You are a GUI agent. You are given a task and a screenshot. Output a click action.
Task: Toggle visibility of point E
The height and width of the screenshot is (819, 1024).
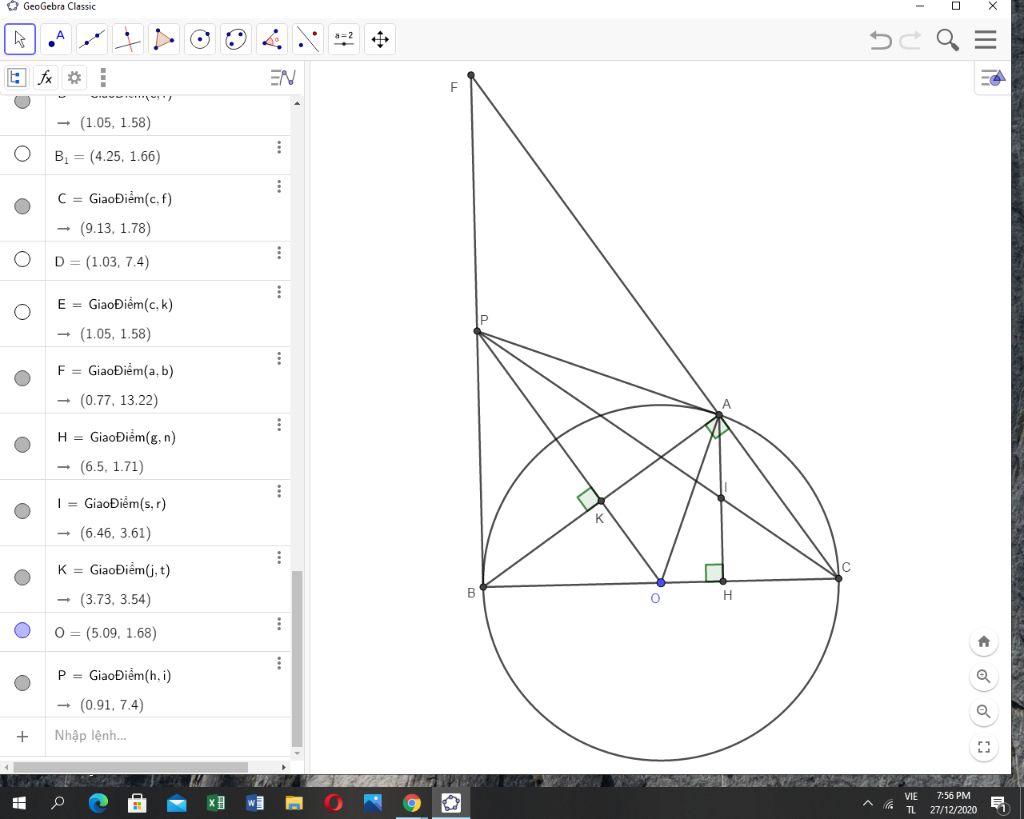click(22, 312)
